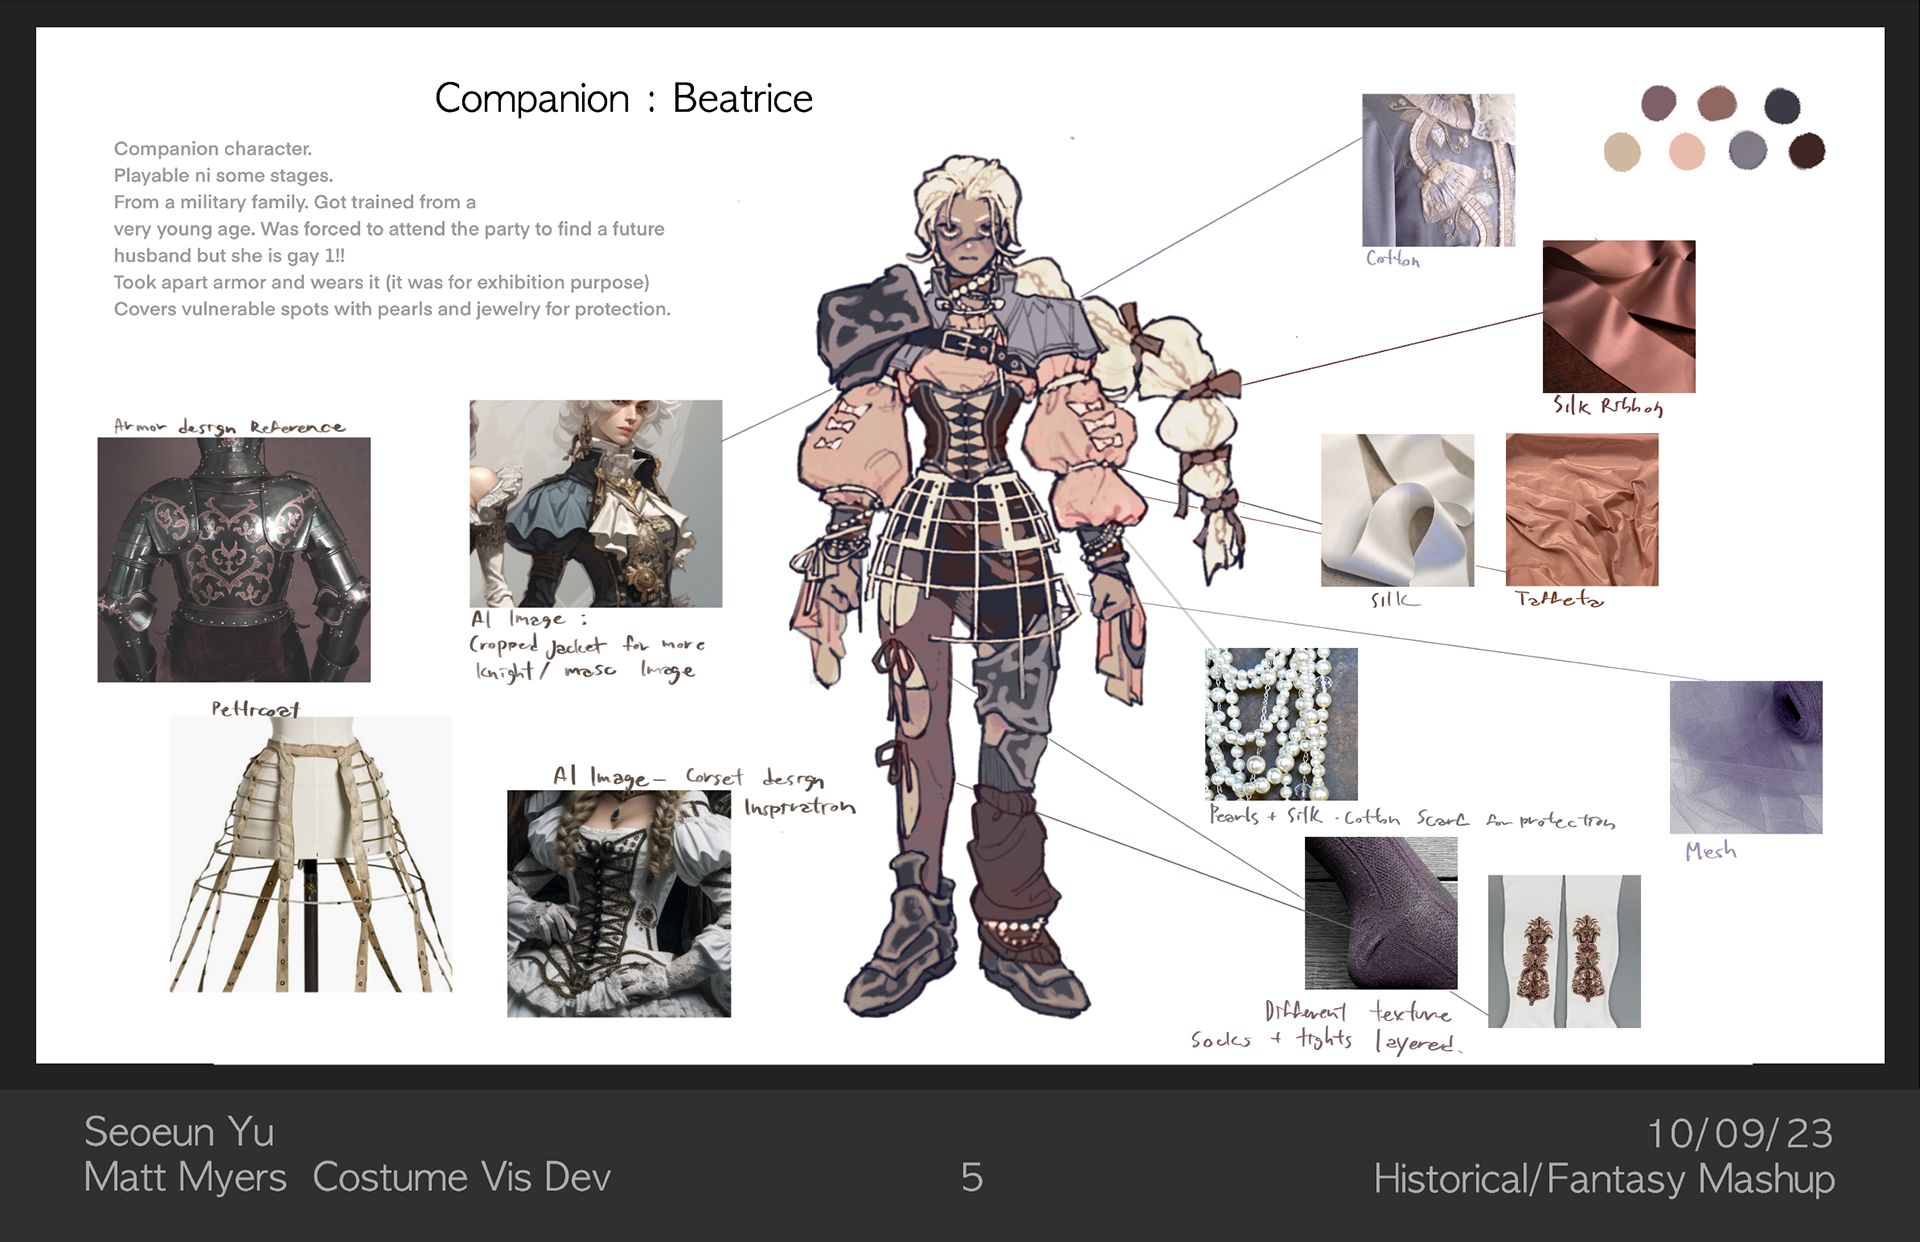Select the silk ribbon fabric image
This screenshot has width=1920, height=1242.
(1618, 316)
